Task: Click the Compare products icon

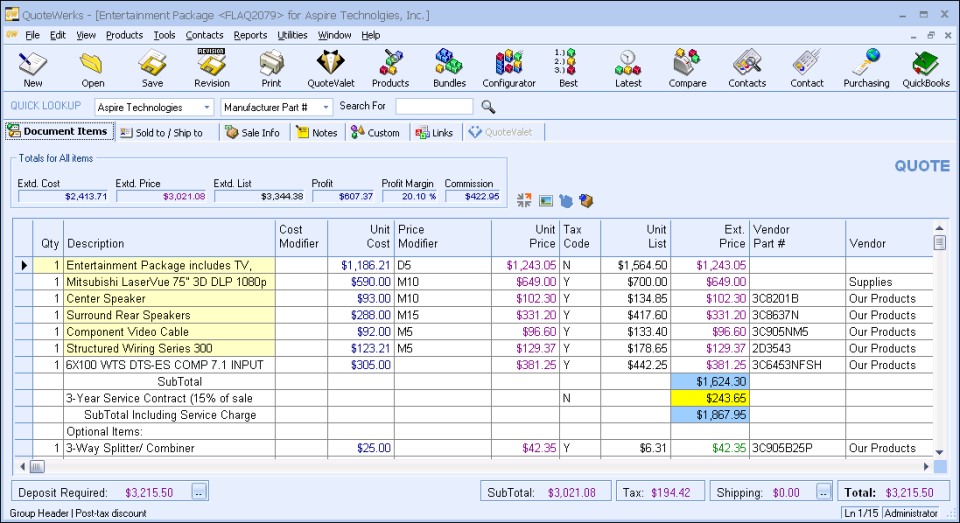Action: point(687,68)
